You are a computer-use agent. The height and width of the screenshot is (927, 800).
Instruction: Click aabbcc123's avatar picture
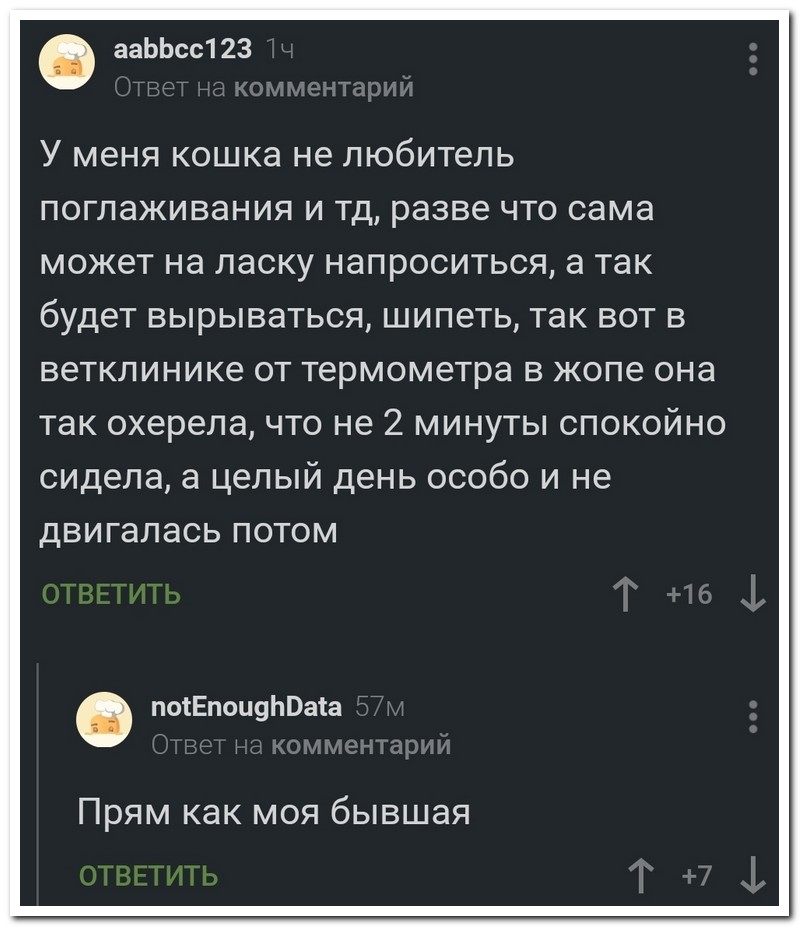pos(66,62)
